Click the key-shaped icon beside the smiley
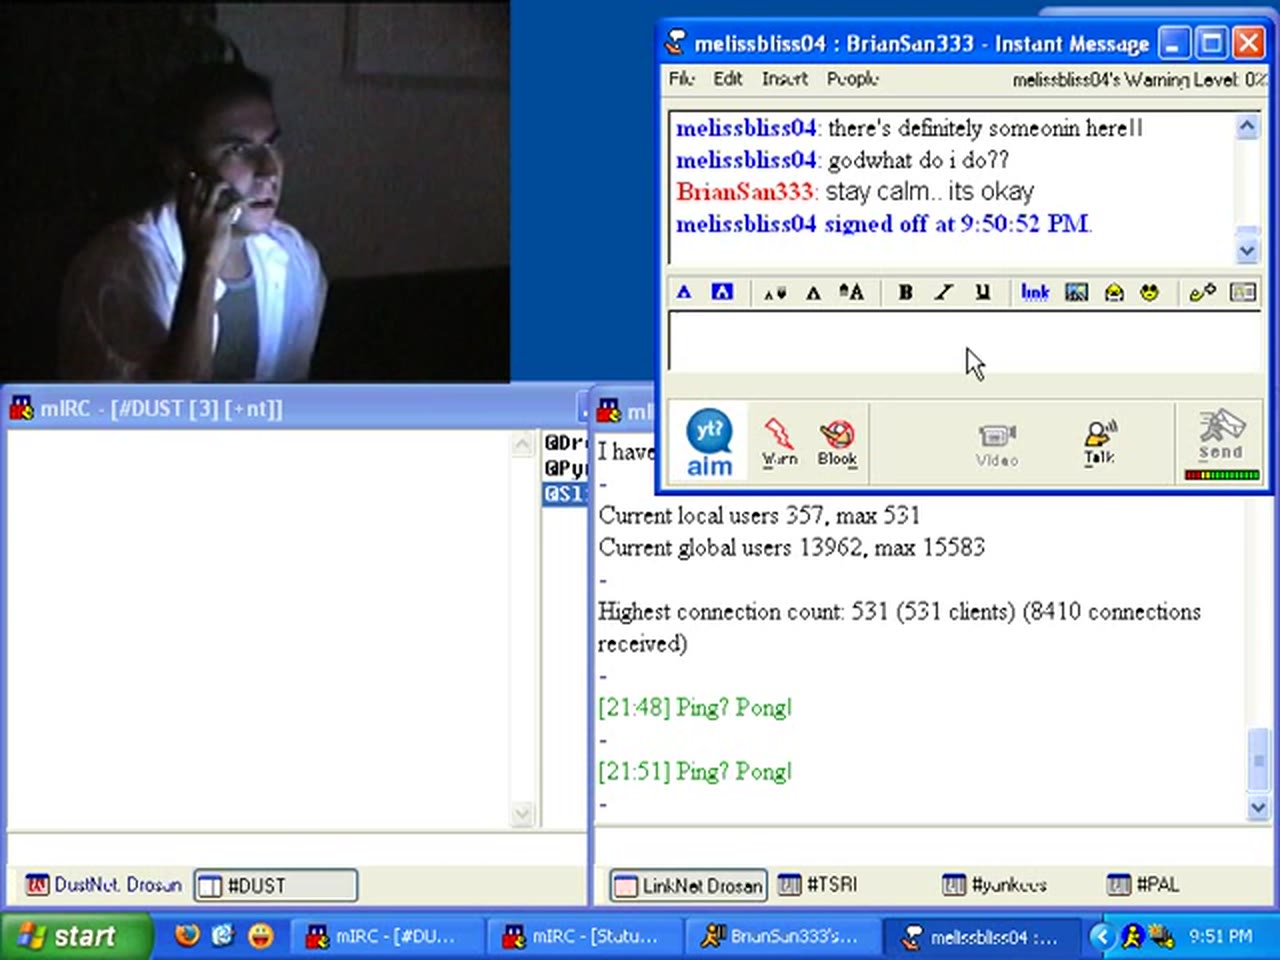Image resolution: width=1280 pixels, height=960 pixels. click(1202, 292)
